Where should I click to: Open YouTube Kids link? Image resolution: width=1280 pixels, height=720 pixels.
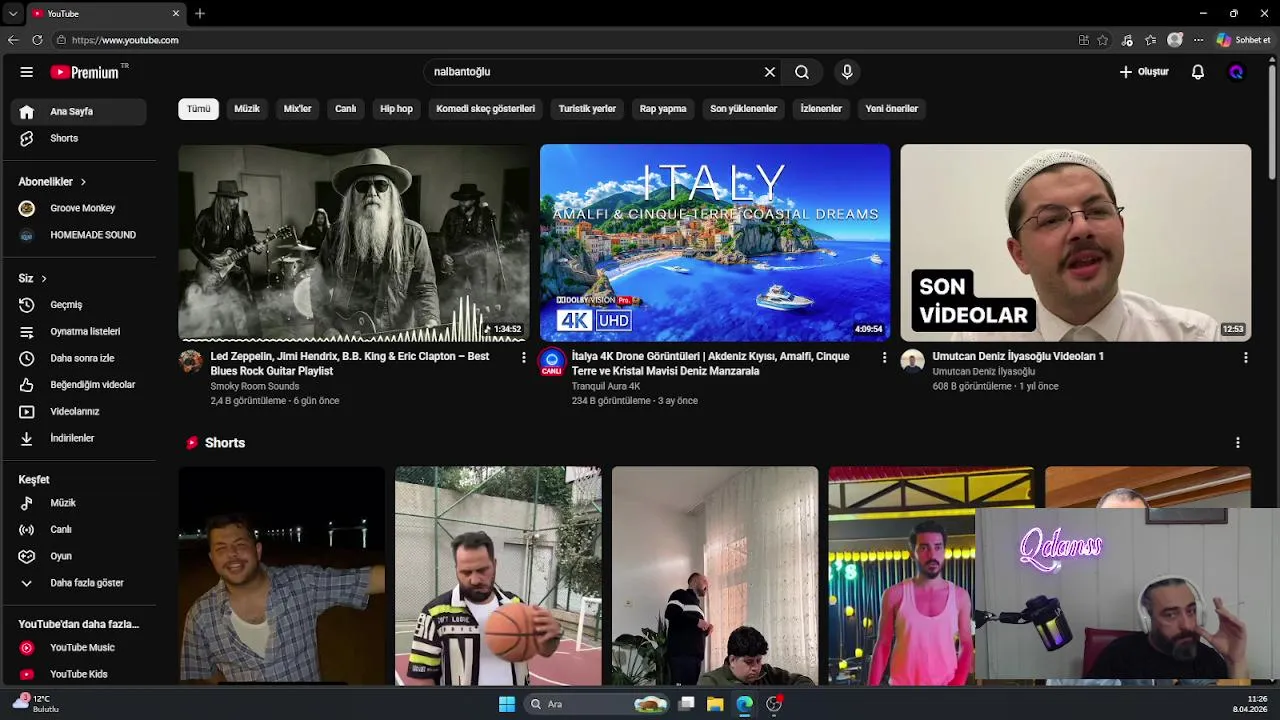79,674
